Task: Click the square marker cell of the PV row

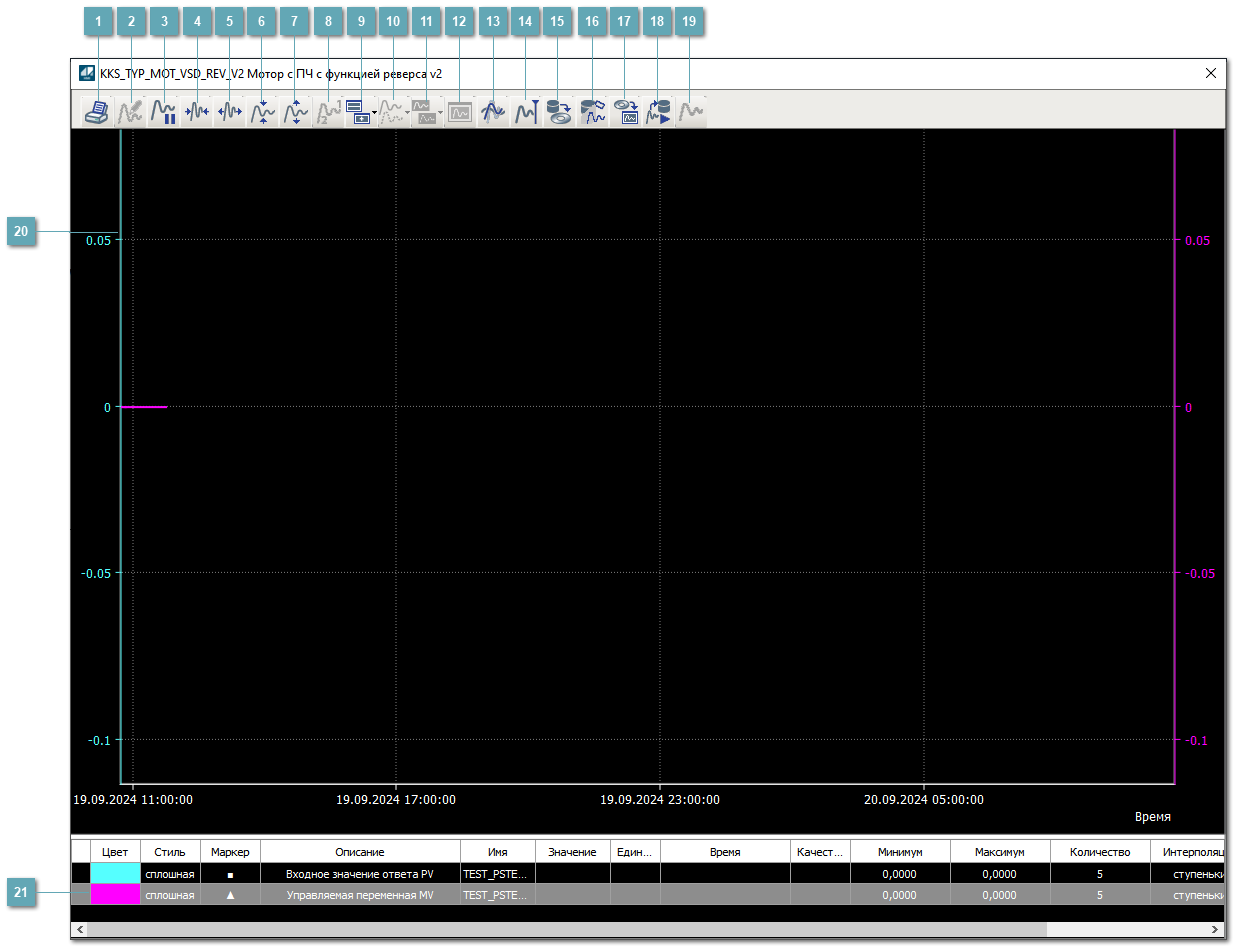Action: (x=230, y=874)
